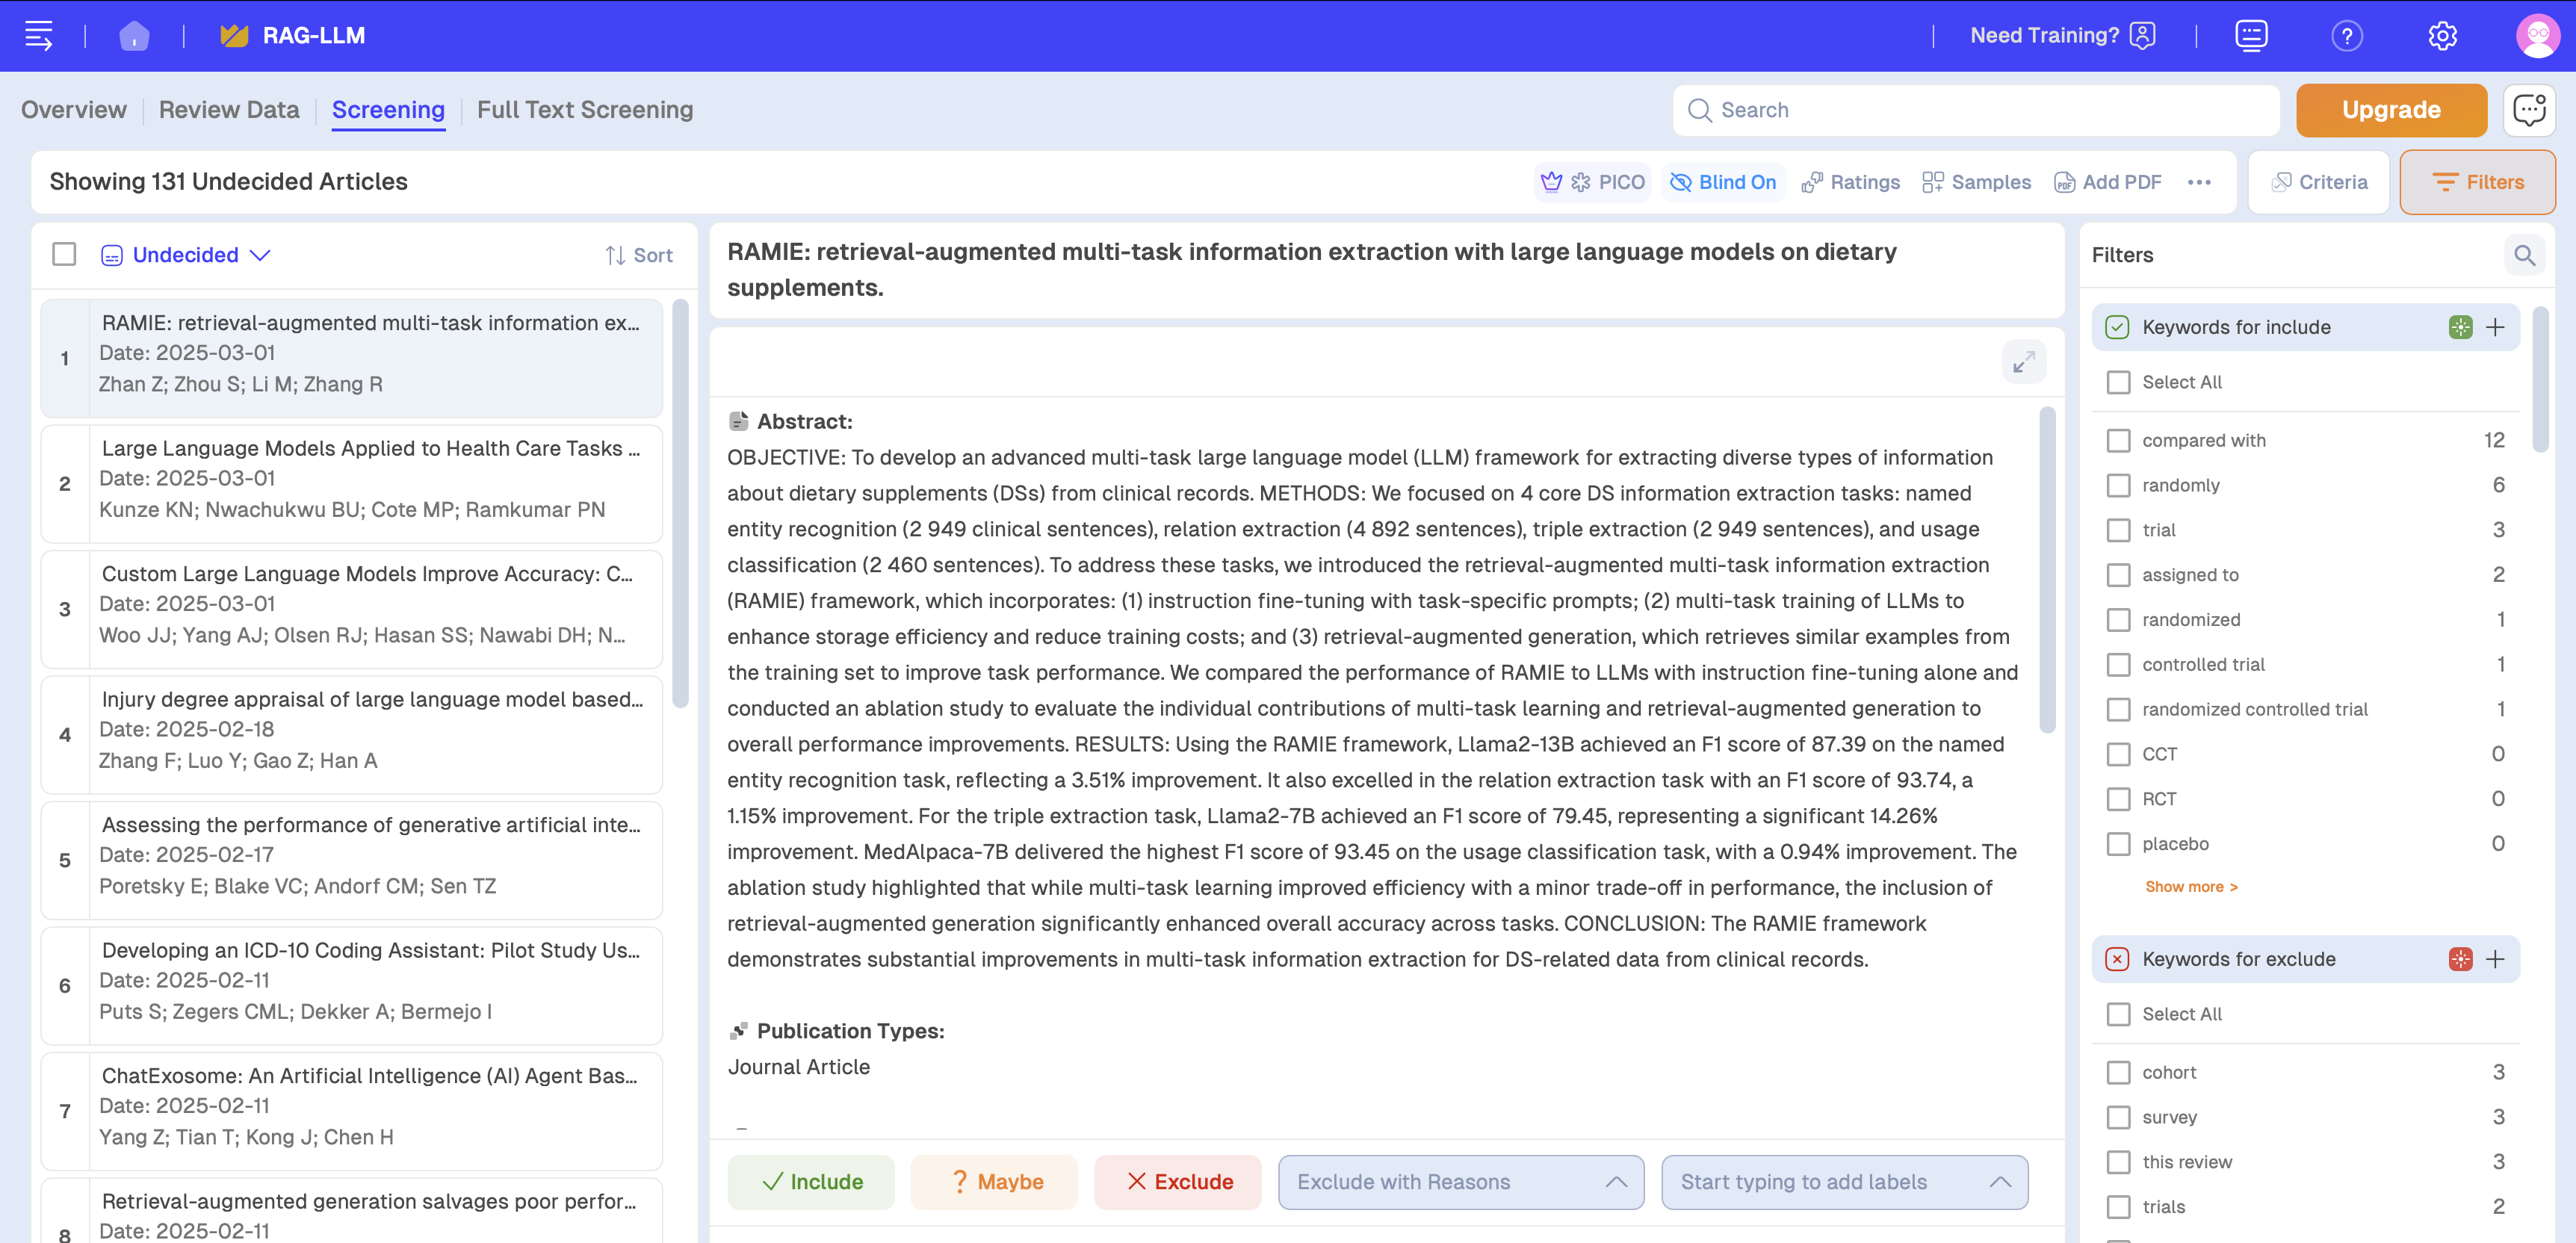Open the three-dots more options menu
2576x1243 pixels.
[2199, 182]
